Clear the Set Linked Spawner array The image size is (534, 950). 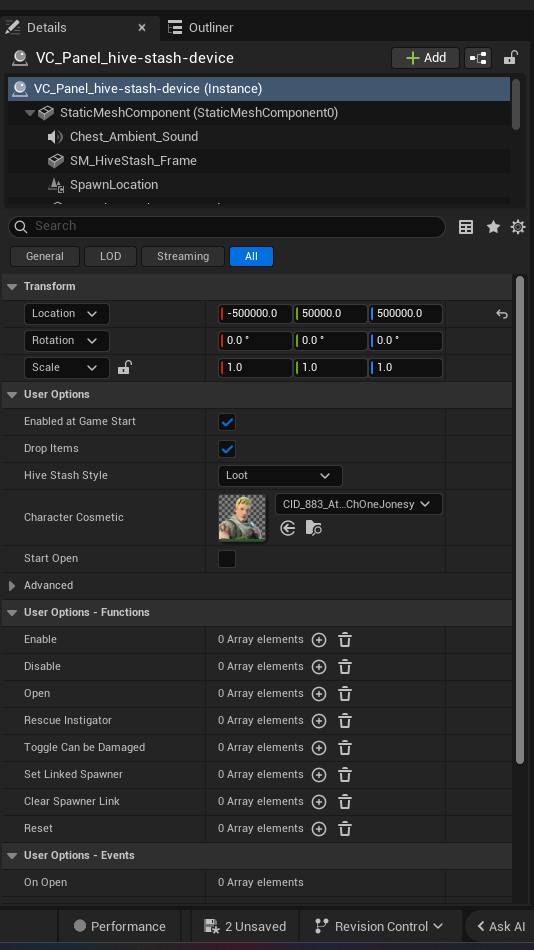point(345,775)
